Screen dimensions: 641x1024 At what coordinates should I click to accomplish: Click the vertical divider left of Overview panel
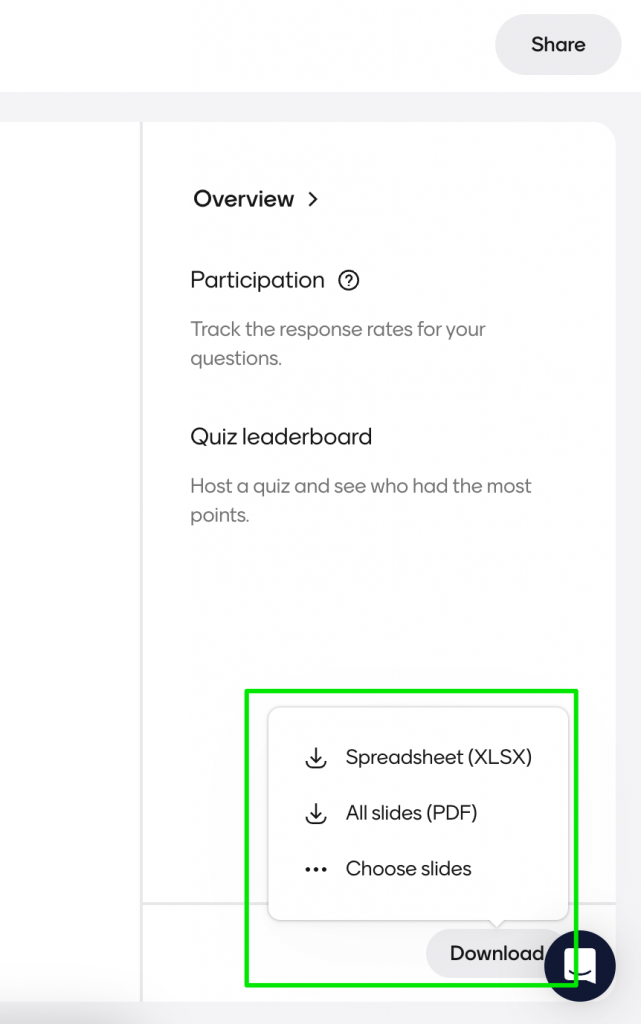click(x=142, y=500)
